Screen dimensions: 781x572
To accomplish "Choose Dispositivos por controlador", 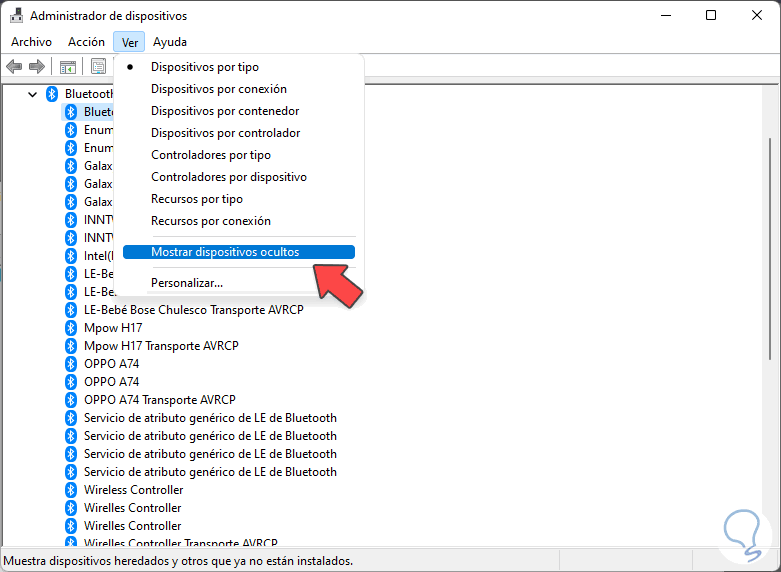I will (239, 133).
